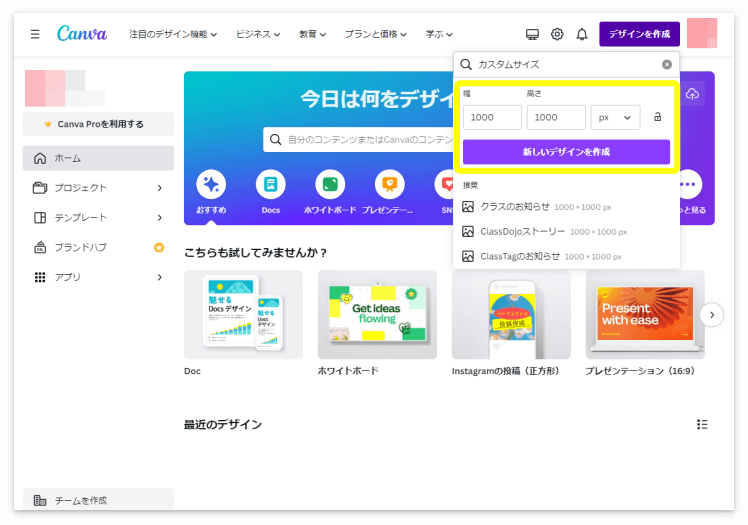Select クラスのお知らせ suggestion
The height and width of the screenshot is (525, 748).
click(566, 206)
